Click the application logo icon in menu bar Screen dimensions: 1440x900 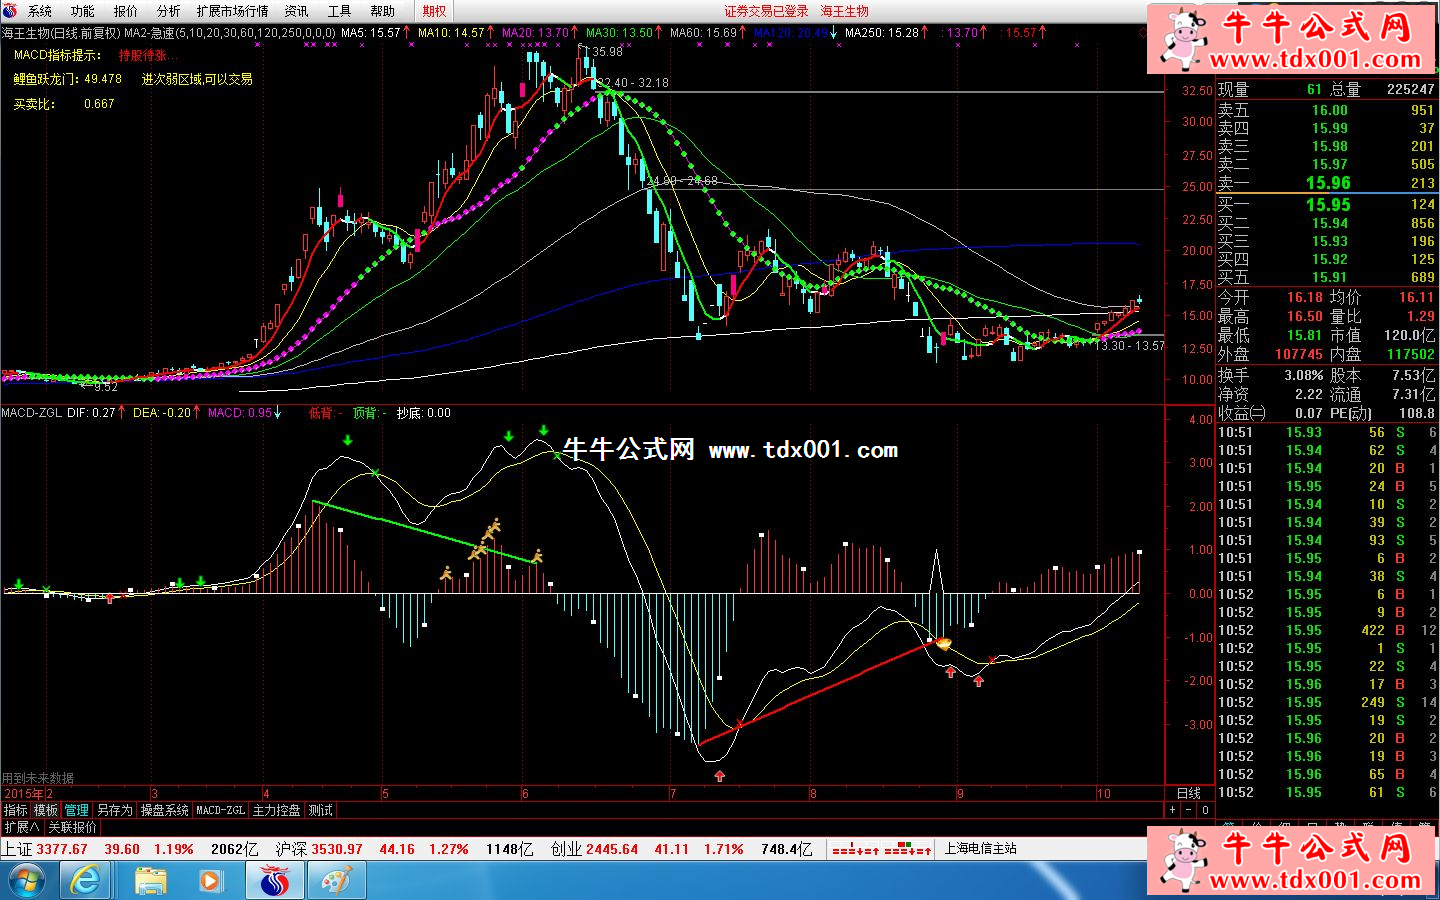coord(10,11)
